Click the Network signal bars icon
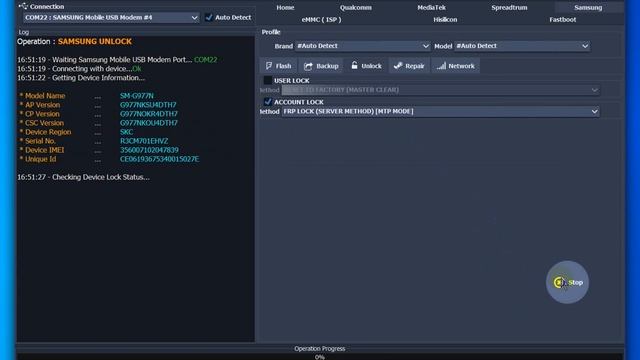640x360 pixels. click(x=441, y=66)
